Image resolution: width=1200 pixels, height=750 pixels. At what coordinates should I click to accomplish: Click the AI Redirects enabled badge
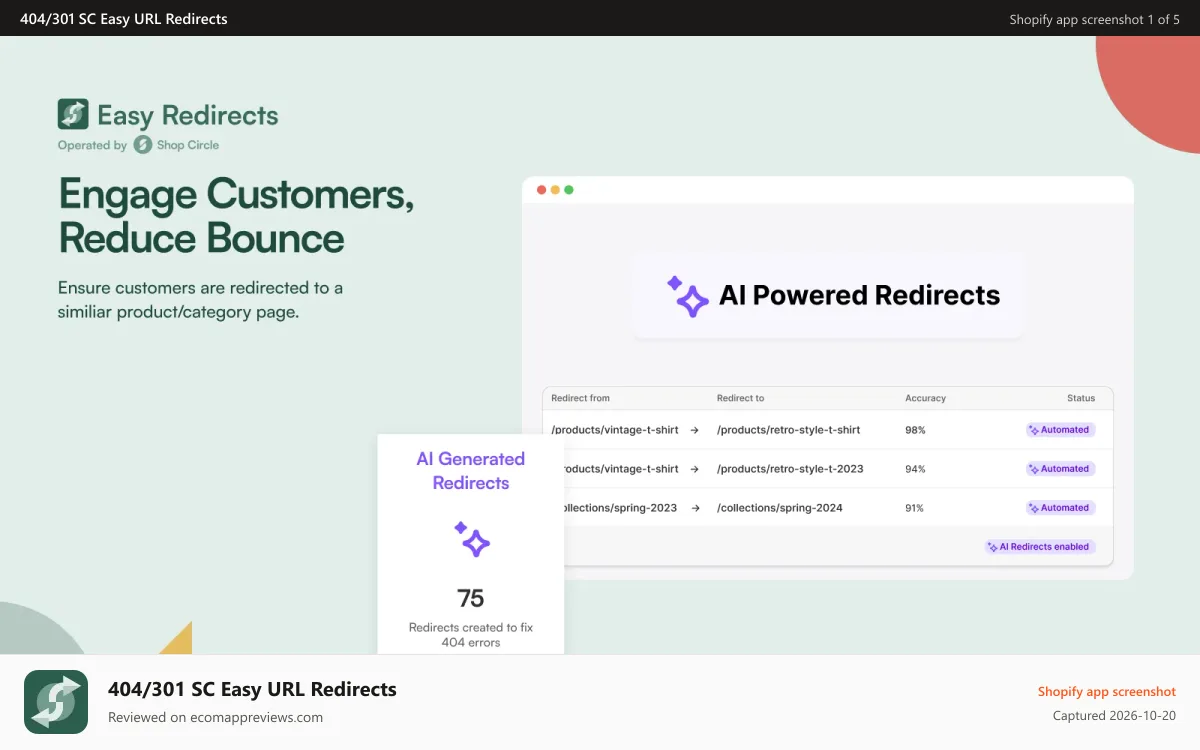1040,547
